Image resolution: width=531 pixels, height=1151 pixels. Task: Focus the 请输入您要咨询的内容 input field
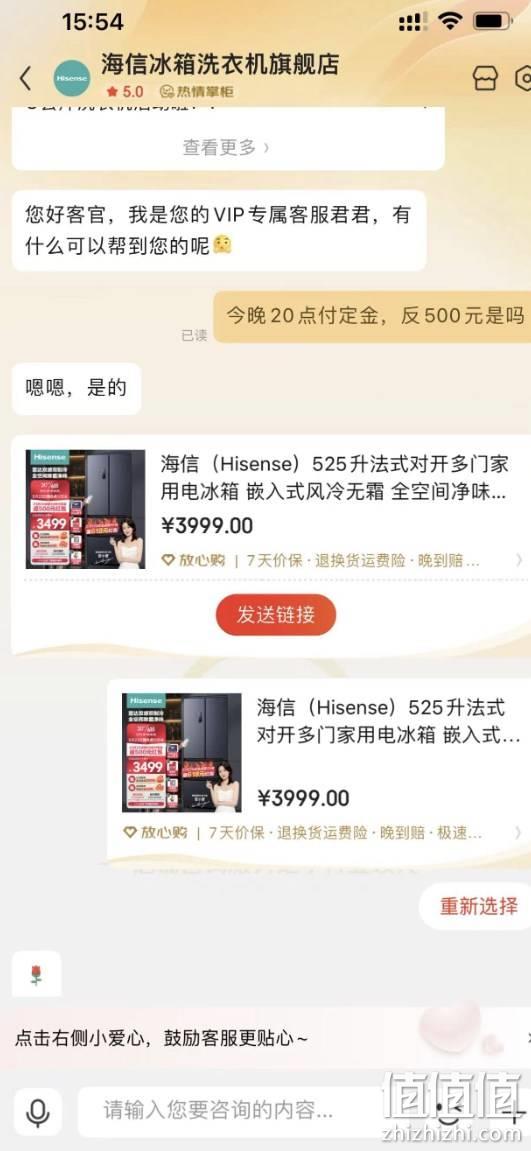click(235, 1109)
